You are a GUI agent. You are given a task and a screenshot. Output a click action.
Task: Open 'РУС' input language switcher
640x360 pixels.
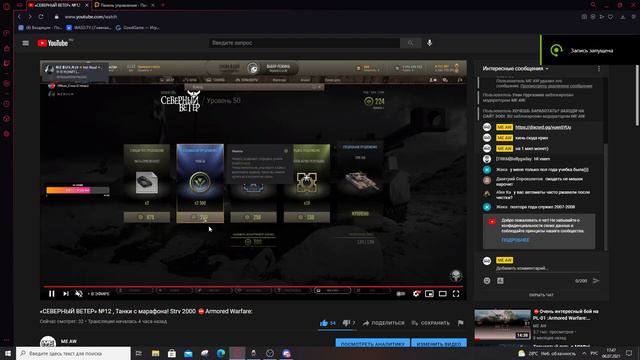[594, 353]
